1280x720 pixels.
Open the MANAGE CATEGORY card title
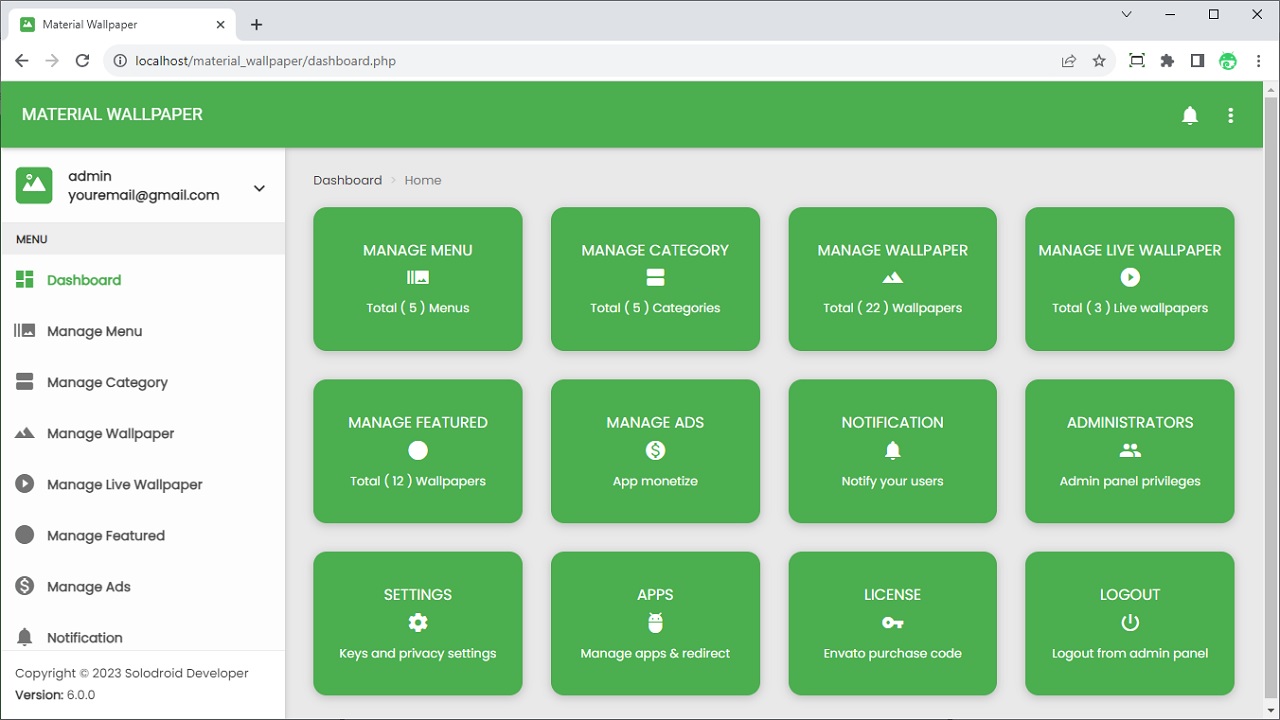[655, 250]
